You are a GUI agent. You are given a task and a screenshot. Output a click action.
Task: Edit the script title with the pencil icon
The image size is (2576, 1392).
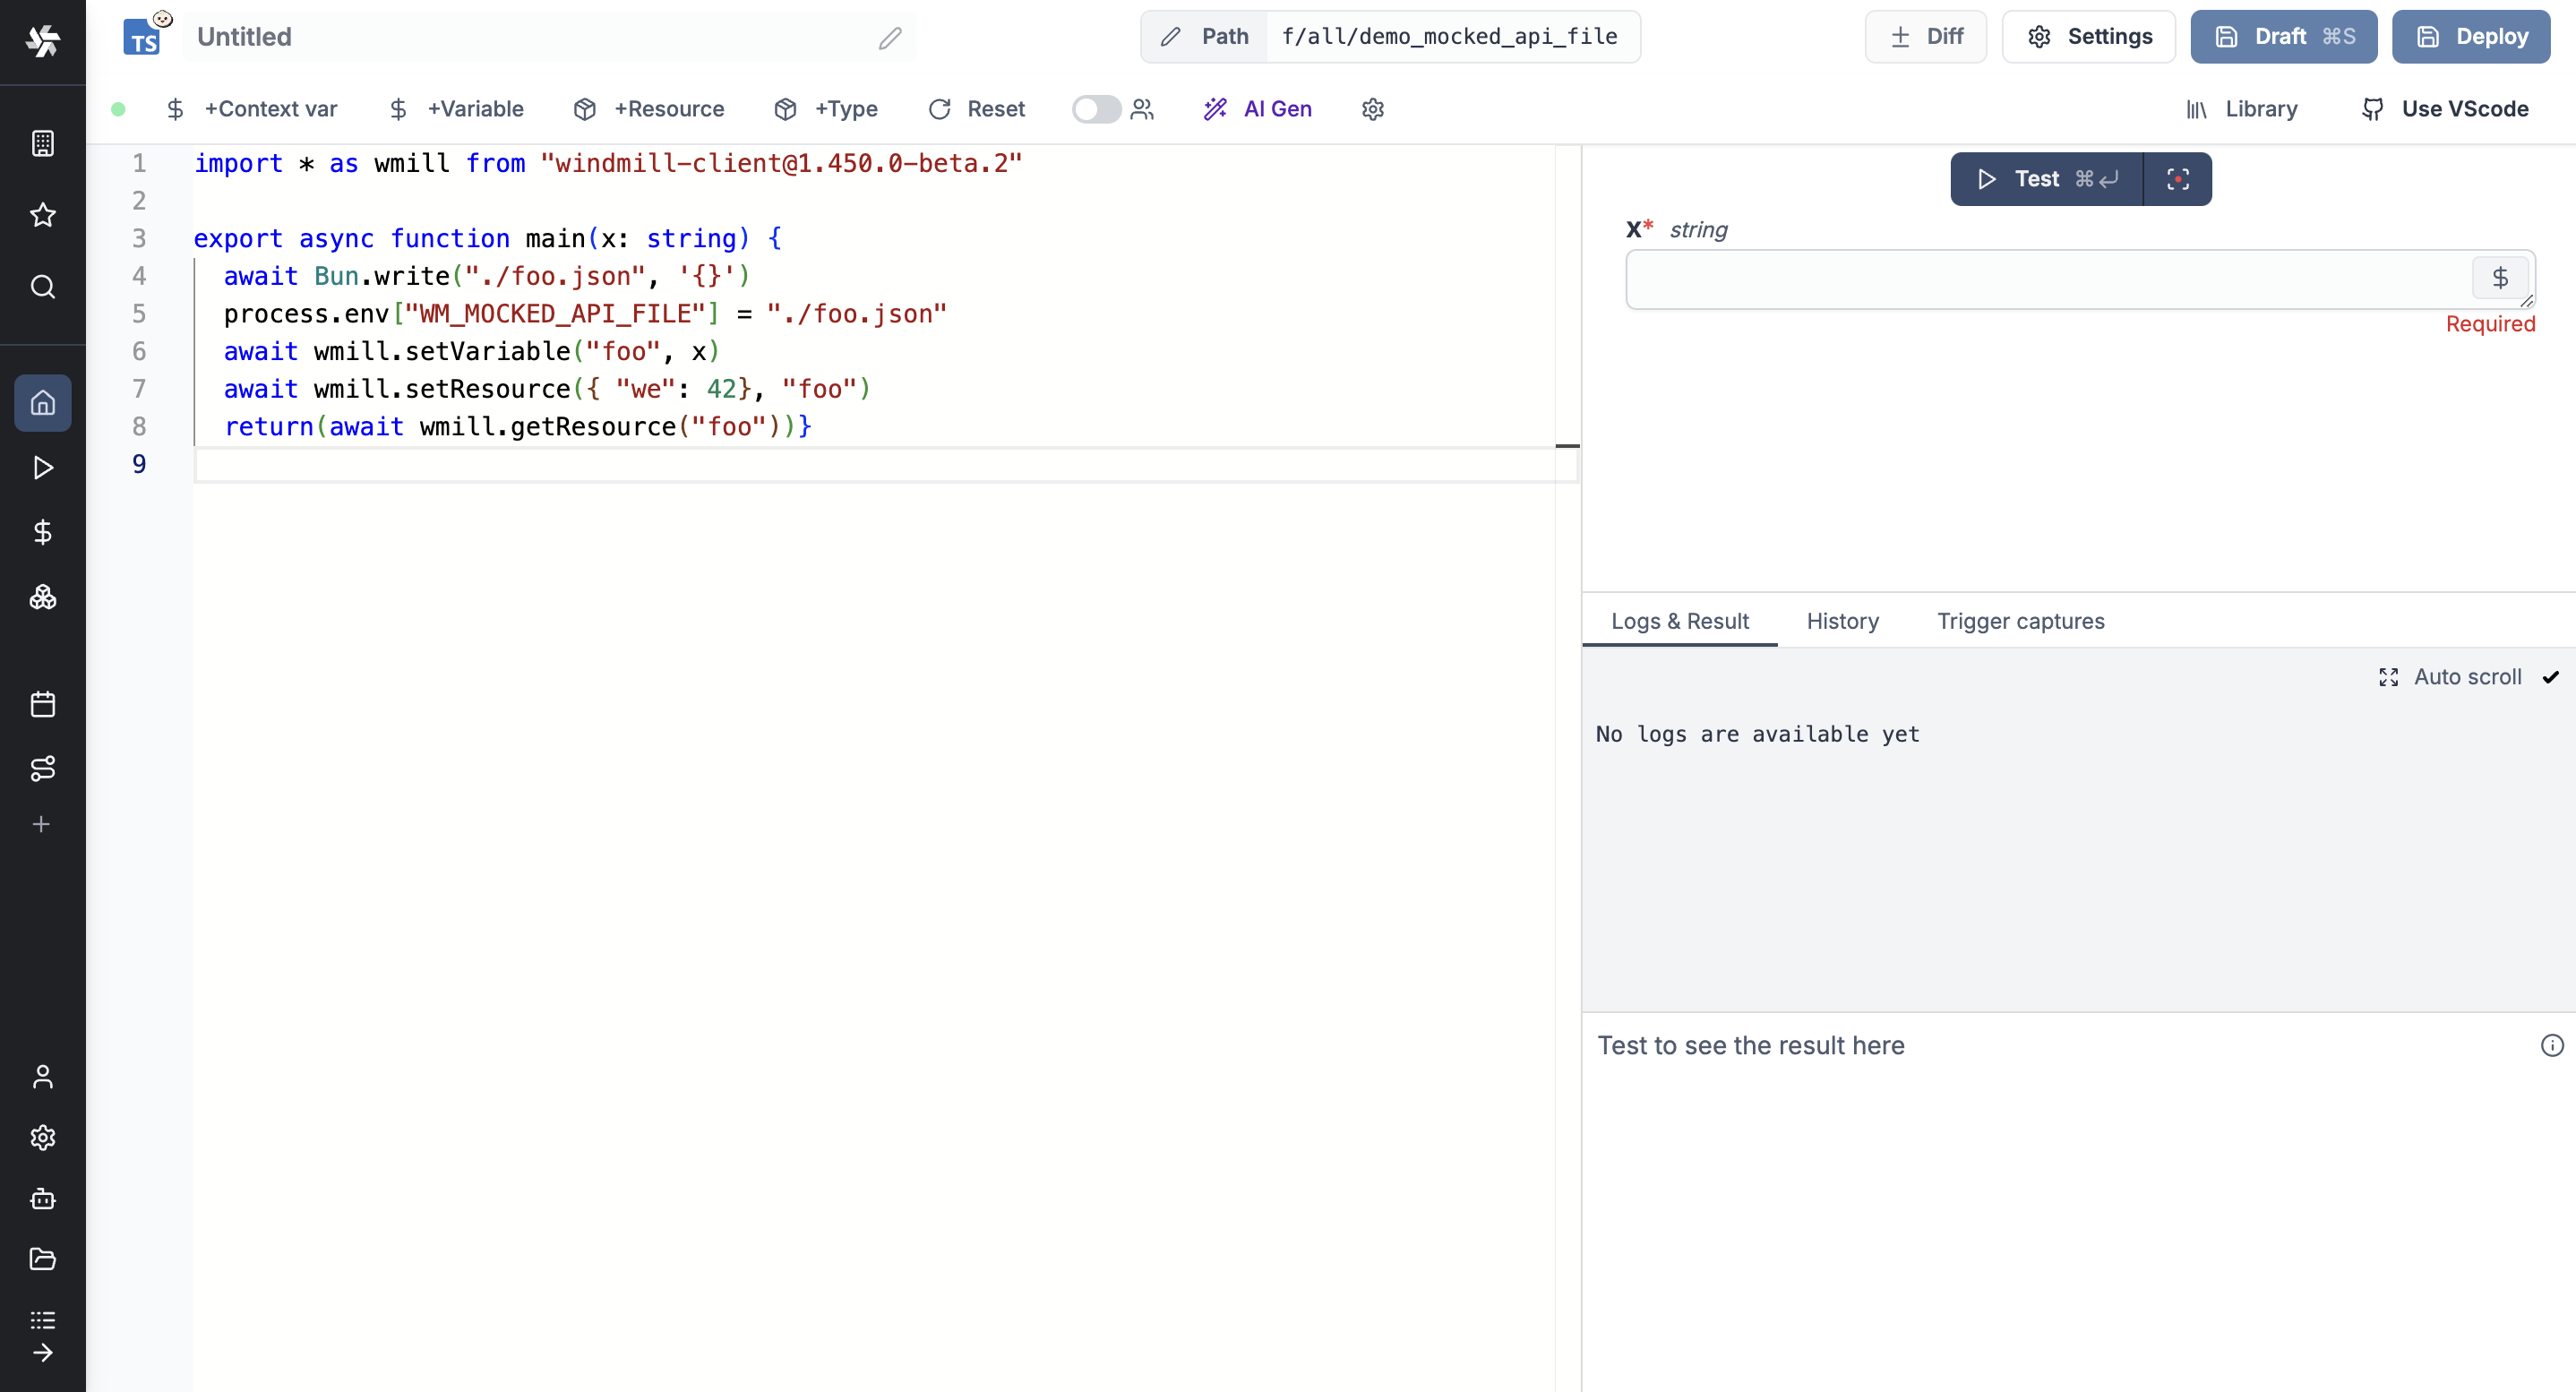click(x=889, y=38)
